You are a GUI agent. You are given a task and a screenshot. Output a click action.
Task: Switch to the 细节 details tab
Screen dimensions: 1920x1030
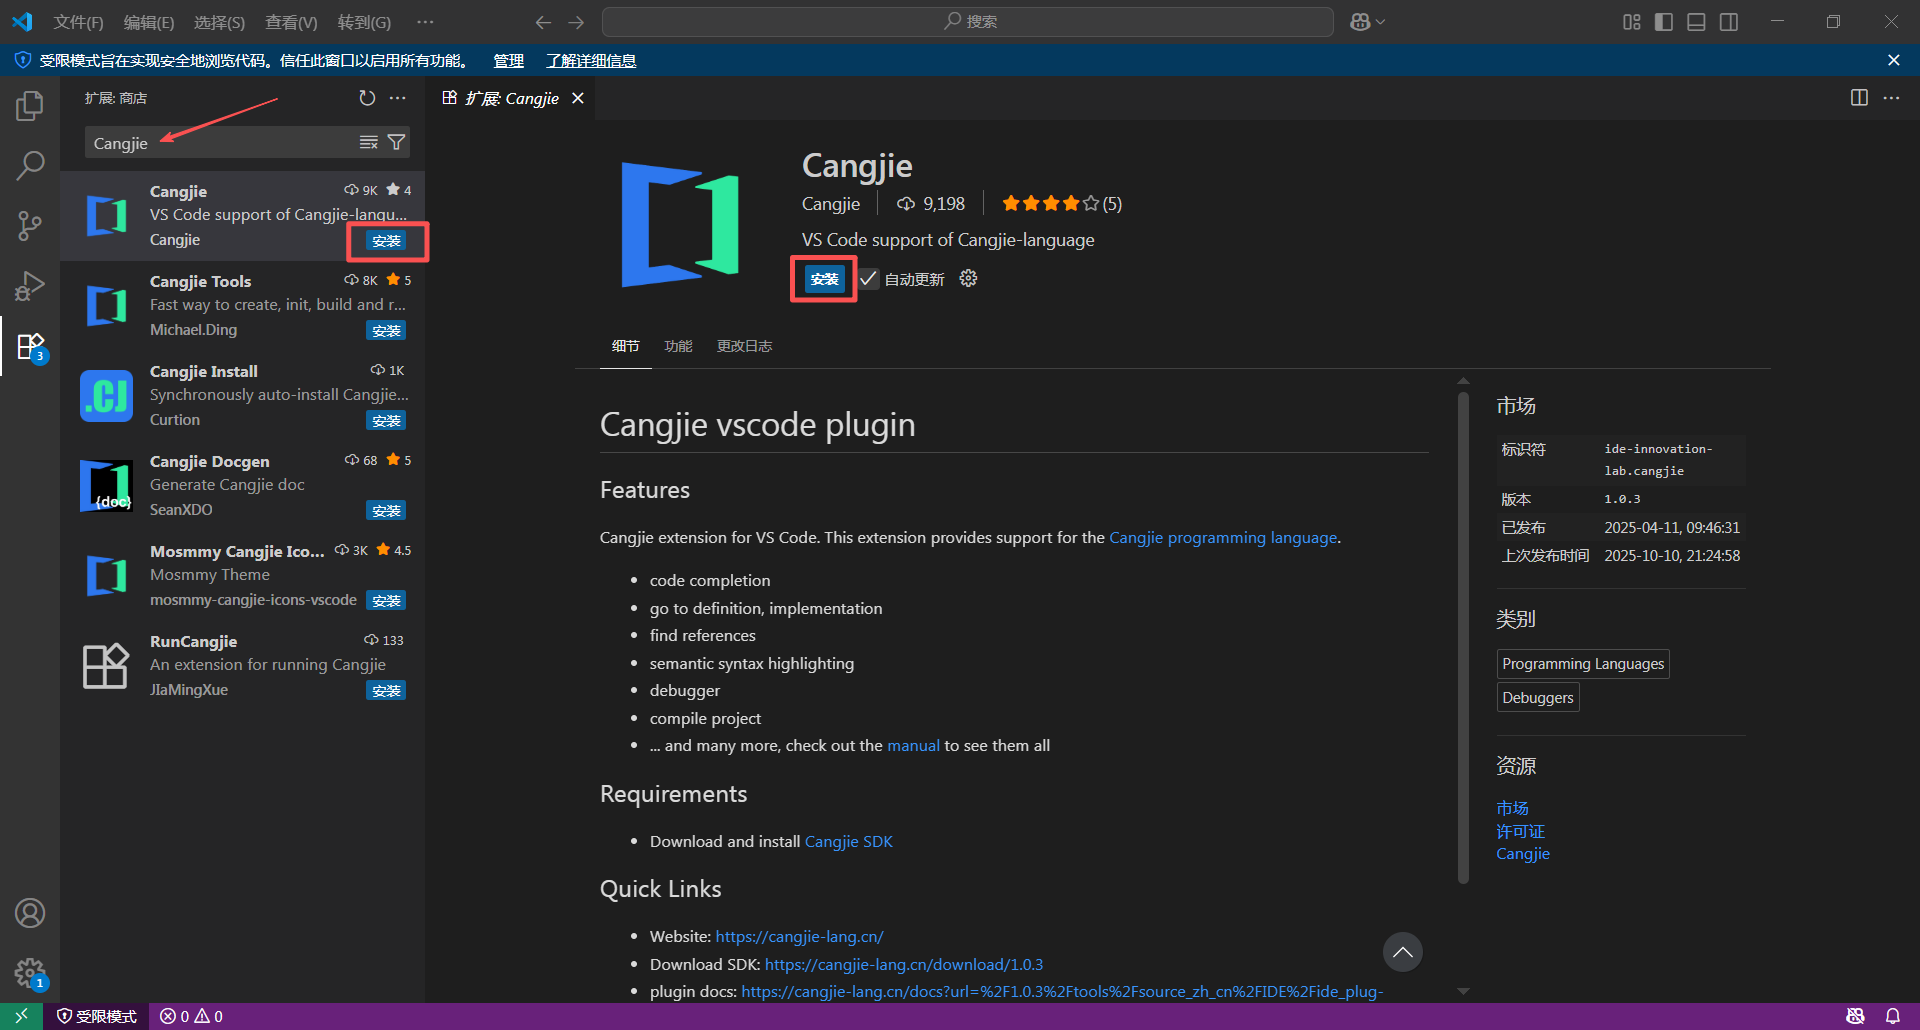click(626, 346)
